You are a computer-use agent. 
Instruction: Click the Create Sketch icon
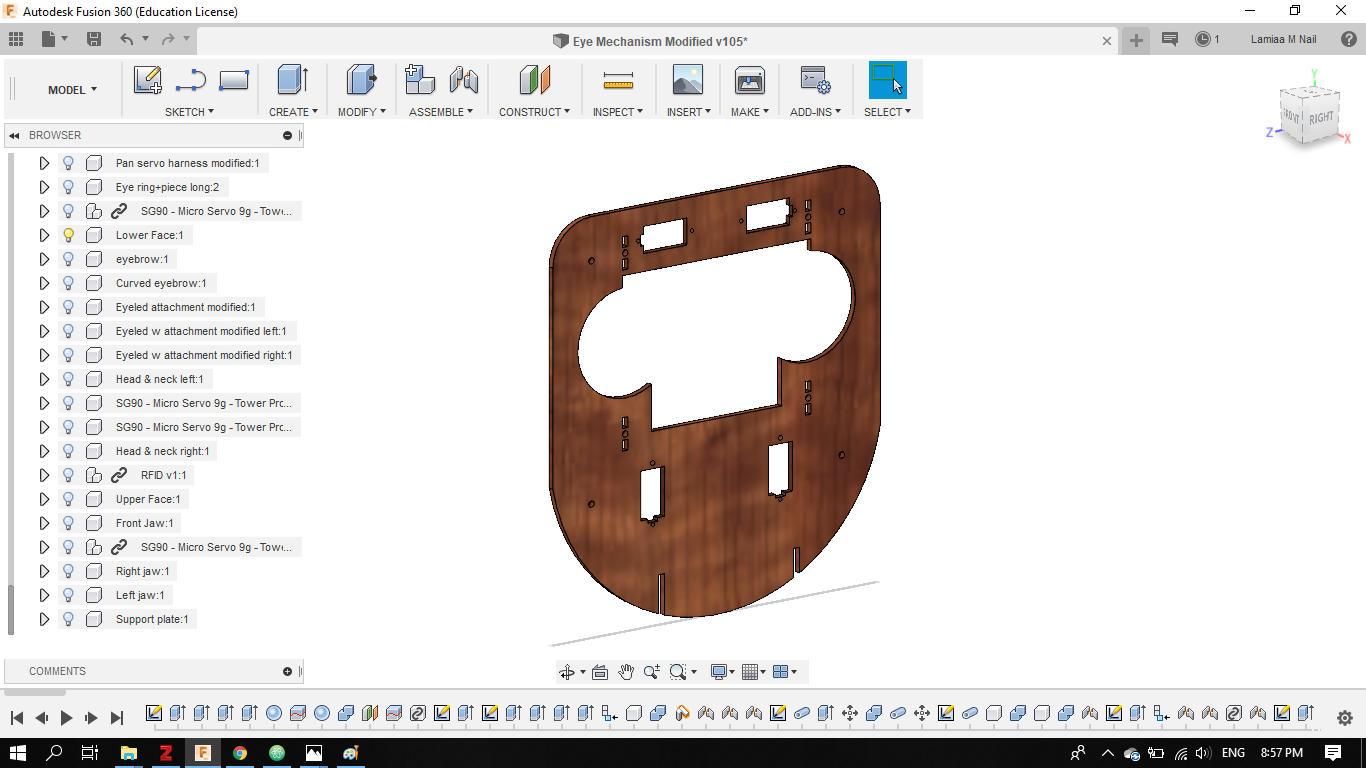148,80
